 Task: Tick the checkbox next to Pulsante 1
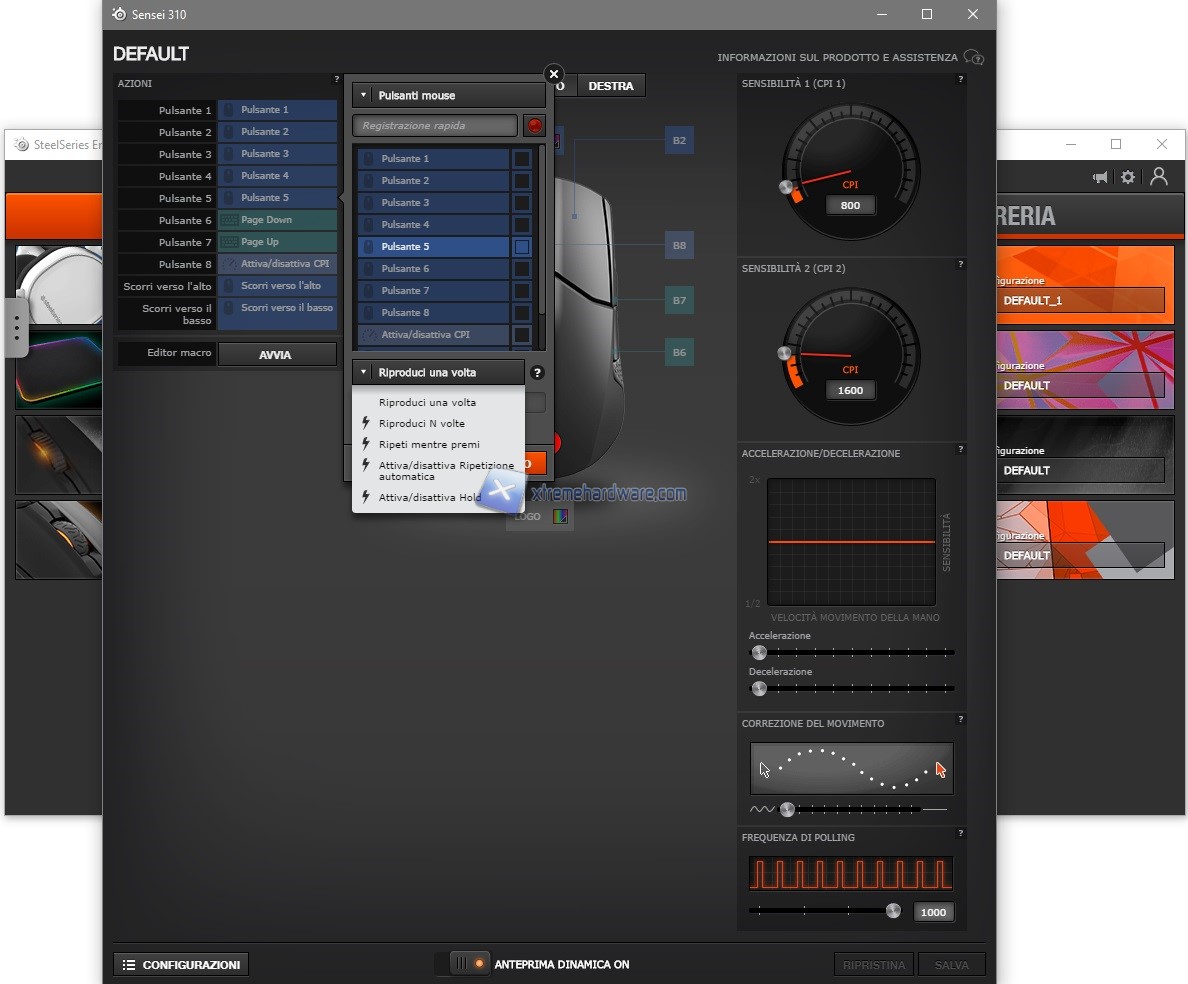[x=522, y=159]
